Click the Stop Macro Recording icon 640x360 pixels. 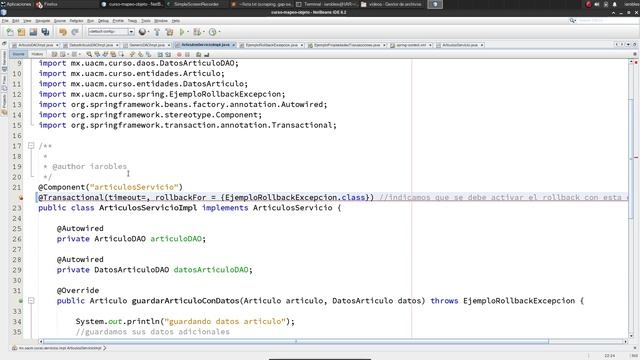pos(187,54)
